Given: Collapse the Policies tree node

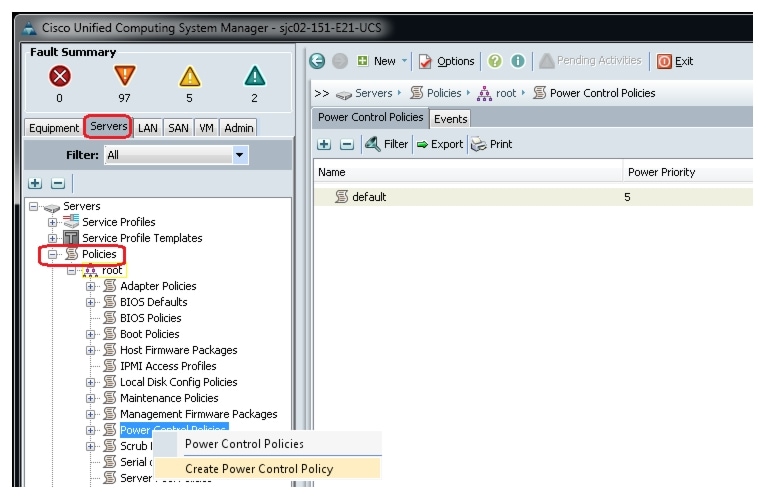Looking at the screenshot, I should (52, 254).
